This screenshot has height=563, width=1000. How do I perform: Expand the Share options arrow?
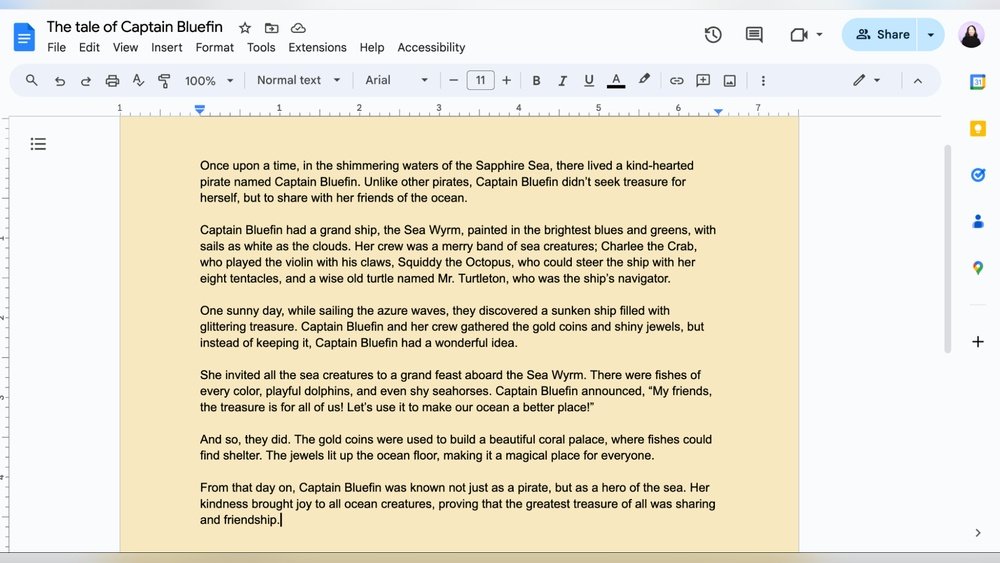930,34
